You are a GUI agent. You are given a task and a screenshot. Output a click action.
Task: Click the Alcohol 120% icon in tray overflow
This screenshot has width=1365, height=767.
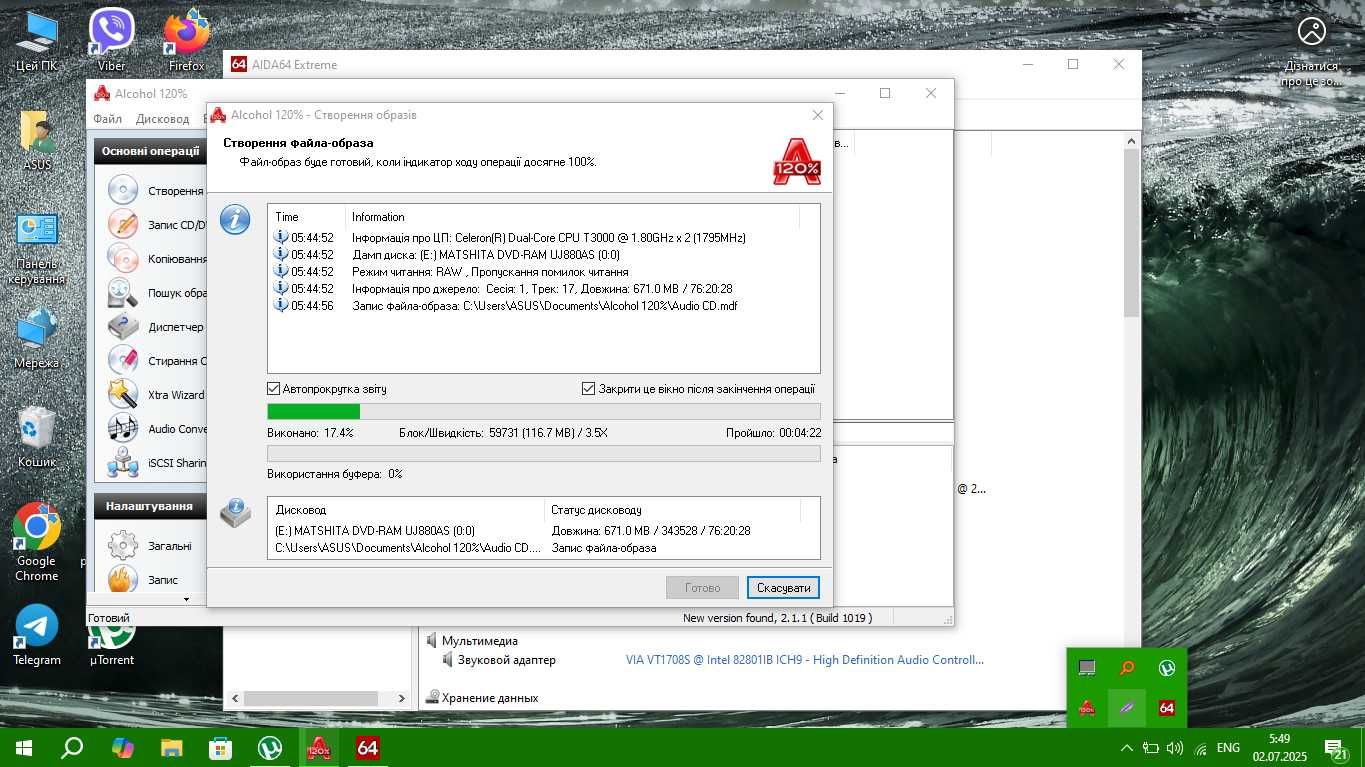pyautogui.click(x=1087, y=708)
